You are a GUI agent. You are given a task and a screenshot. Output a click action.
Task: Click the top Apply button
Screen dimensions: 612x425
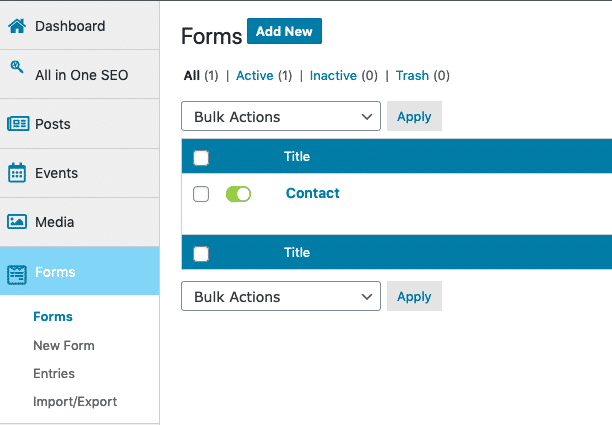point(414,116)
